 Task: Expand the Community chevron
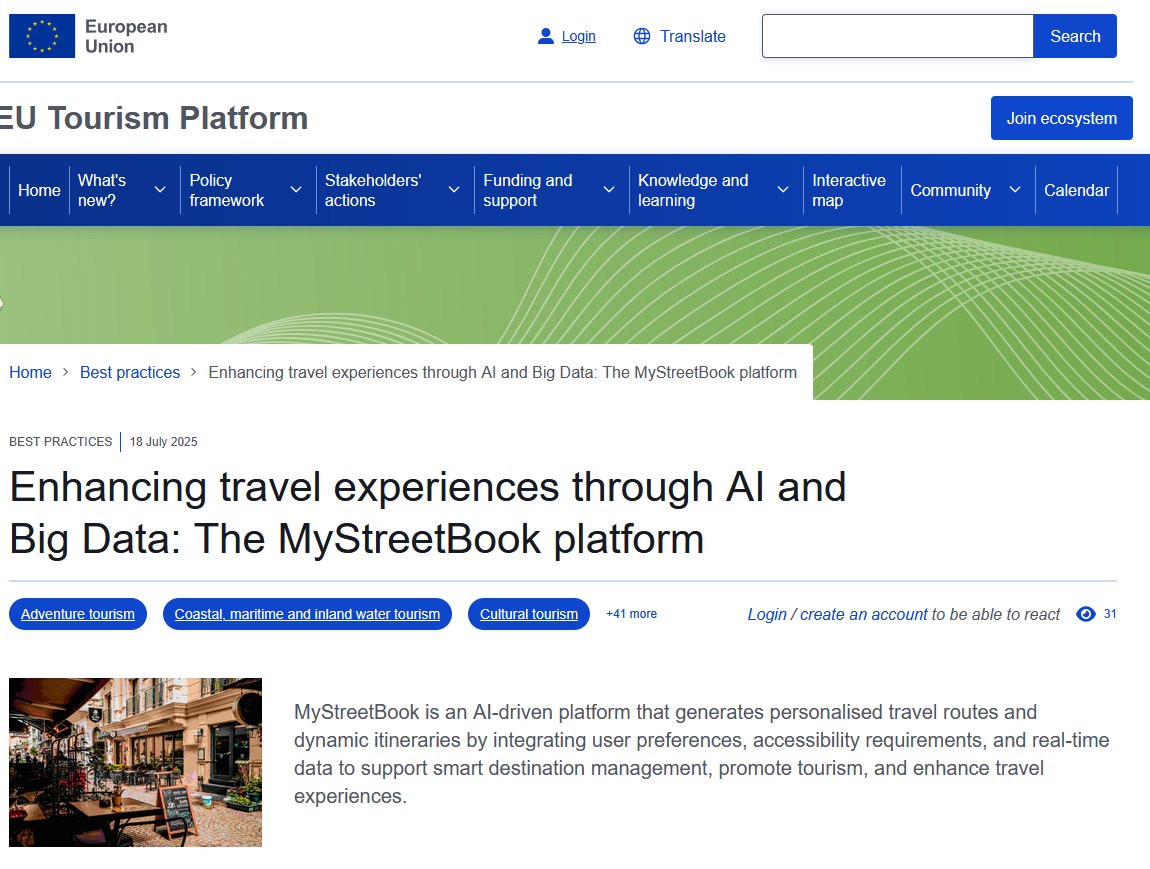click(x=1015, y=189)
